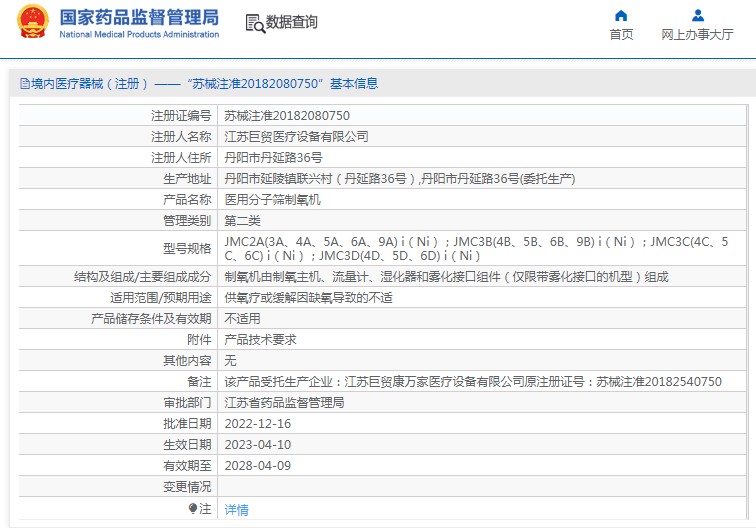Go to 首页 text link
756x528 pixels.
point(621,35)
